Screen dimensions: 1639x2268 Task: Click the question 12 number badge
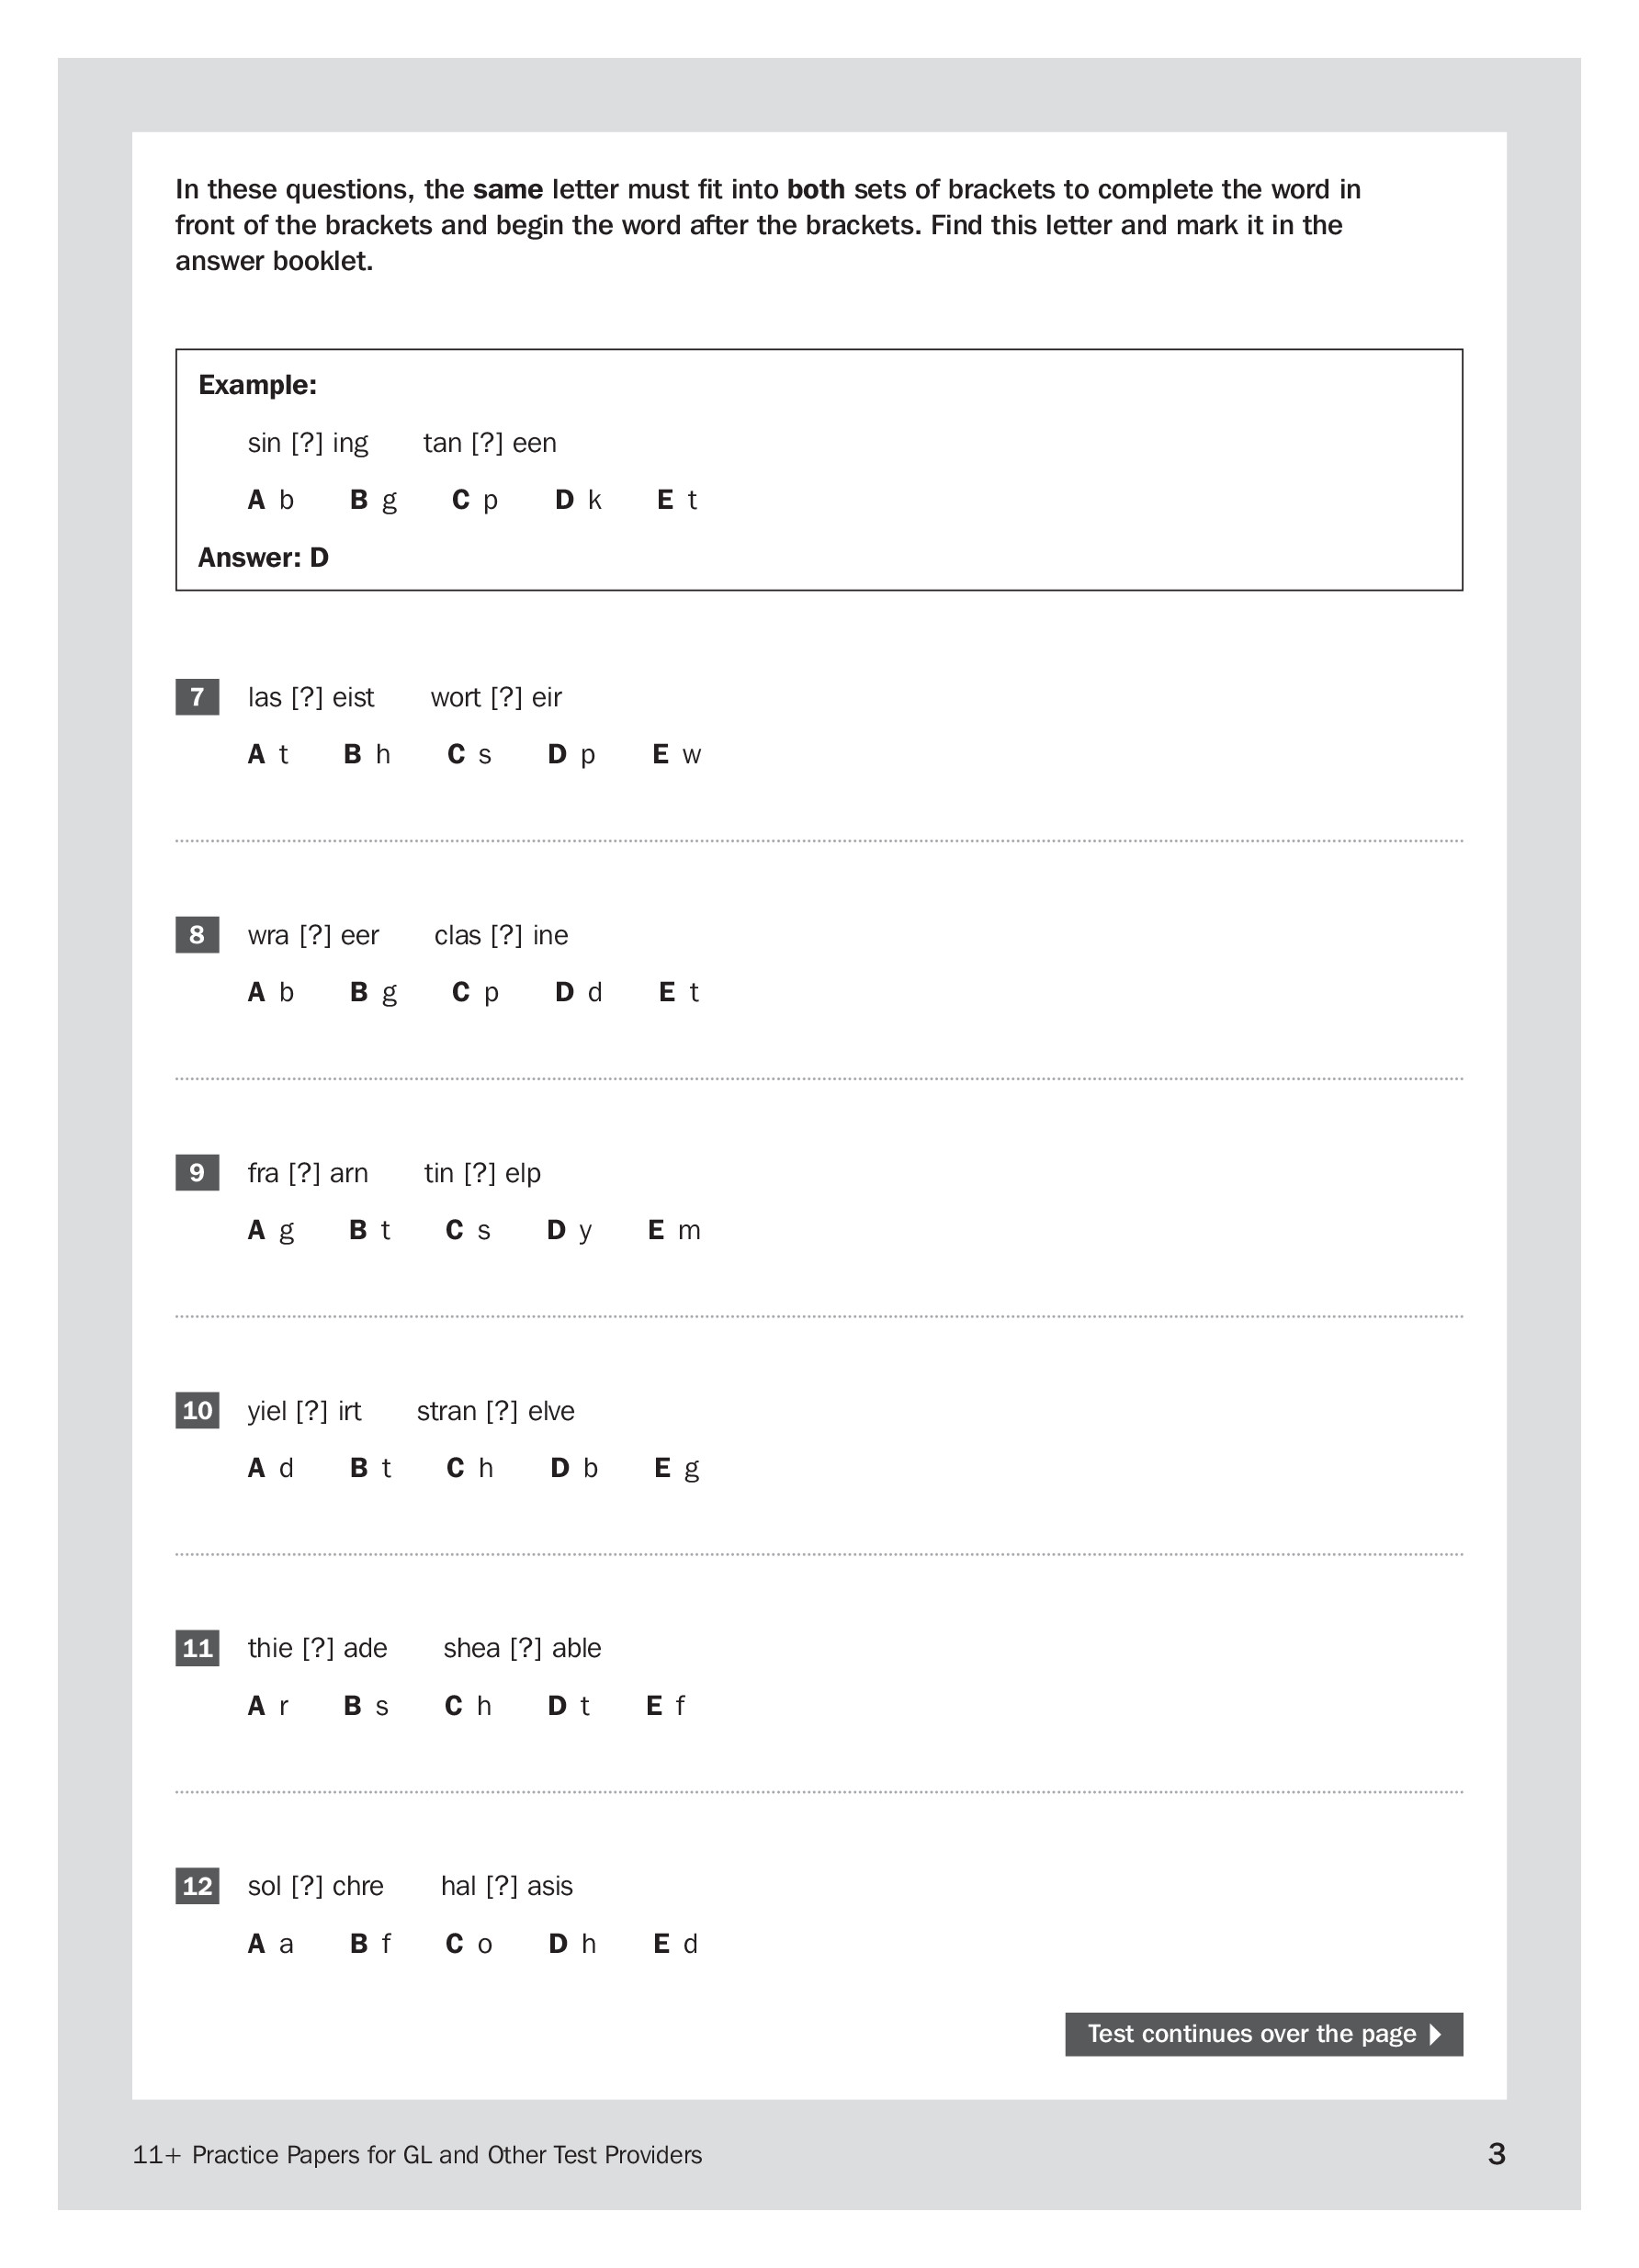pos(197,1886)
